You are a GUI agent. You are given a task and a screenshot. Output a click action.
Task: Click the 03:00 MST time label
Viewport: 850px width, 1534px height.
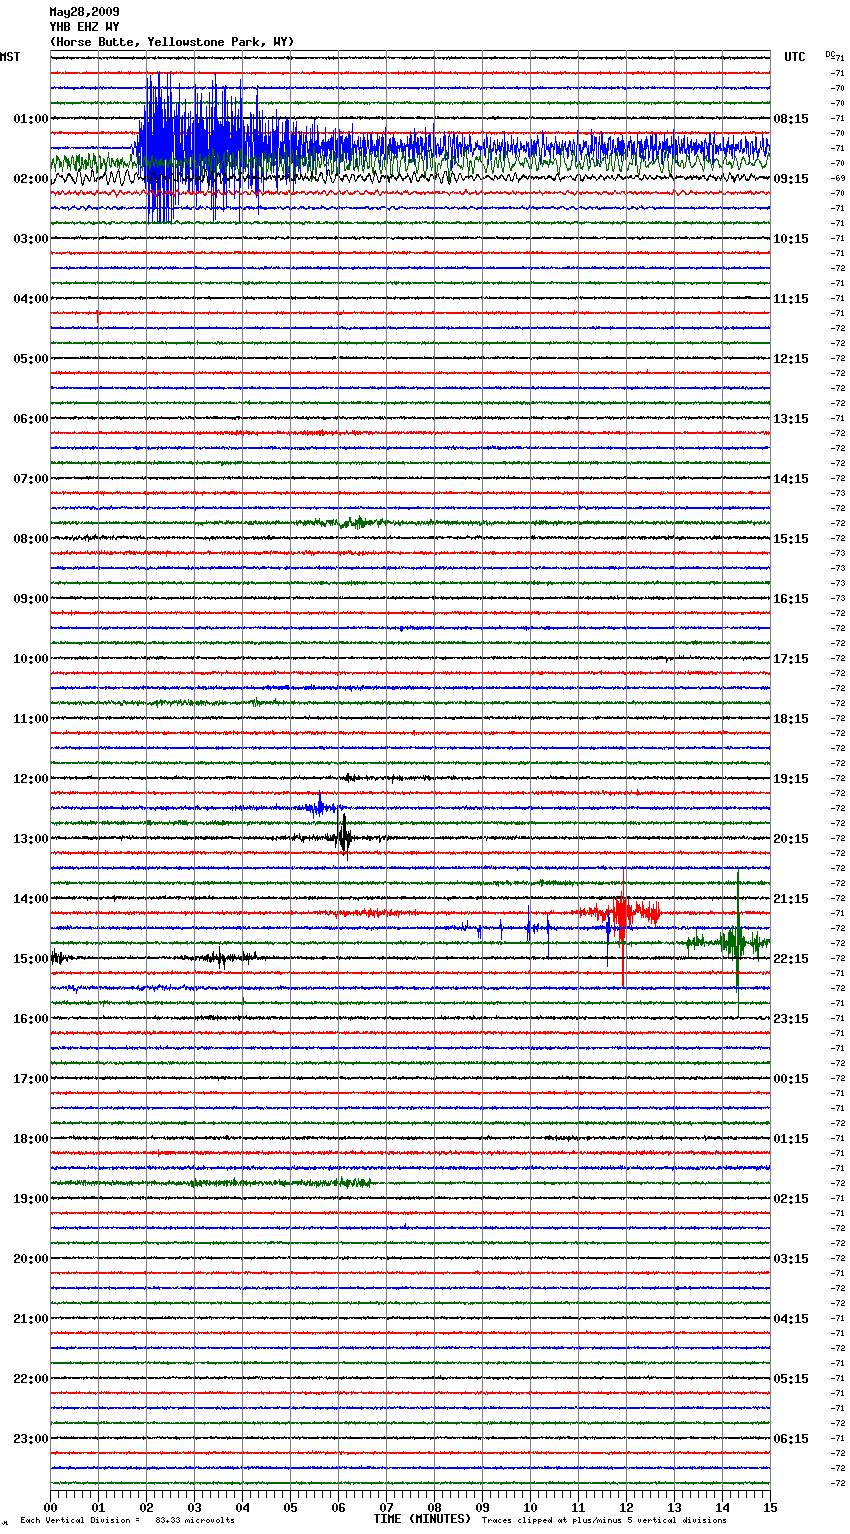pyautogui.click(x=30, y=239)
